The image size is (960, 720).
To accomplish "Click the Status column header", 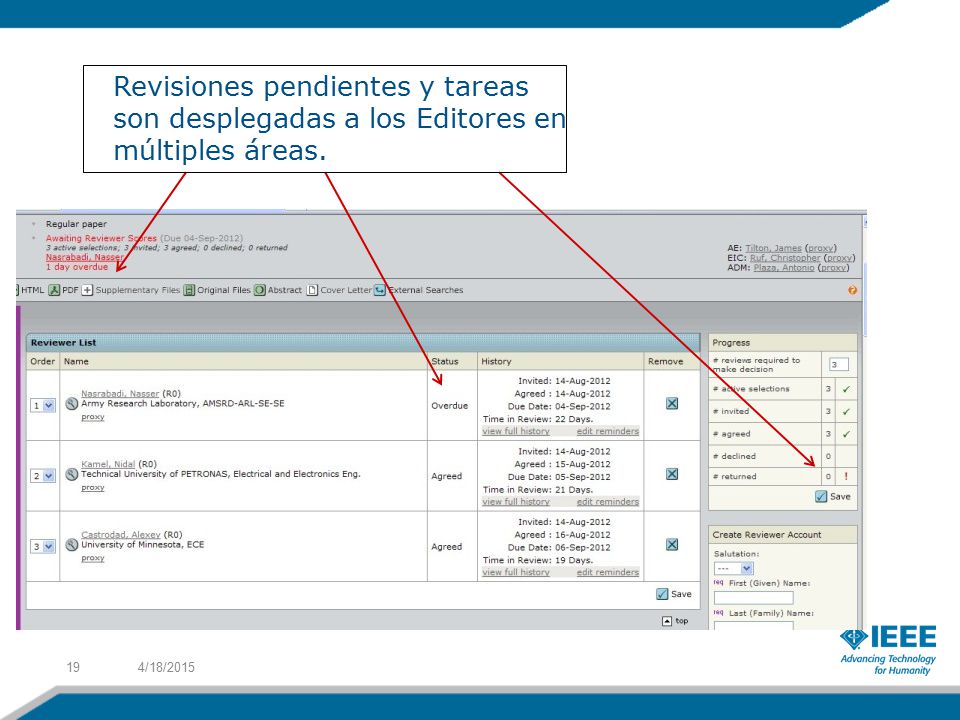I will click(x=444, y=361).
